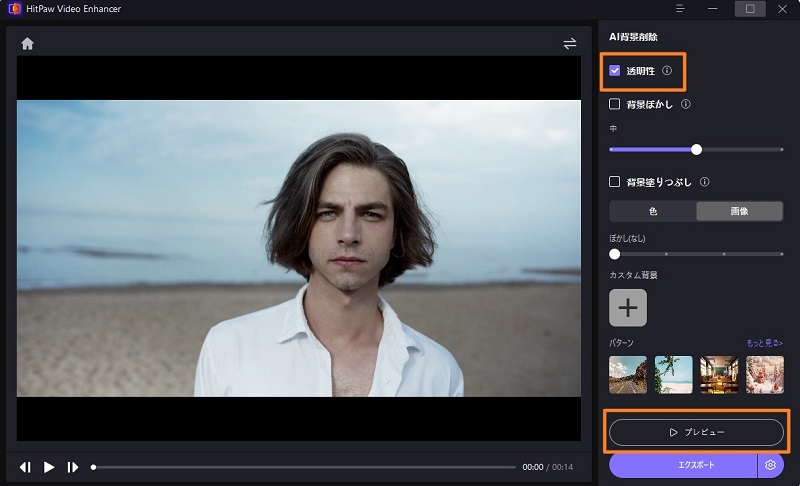Expand more patterns via もっと見る link

click(x=765, y=343)
